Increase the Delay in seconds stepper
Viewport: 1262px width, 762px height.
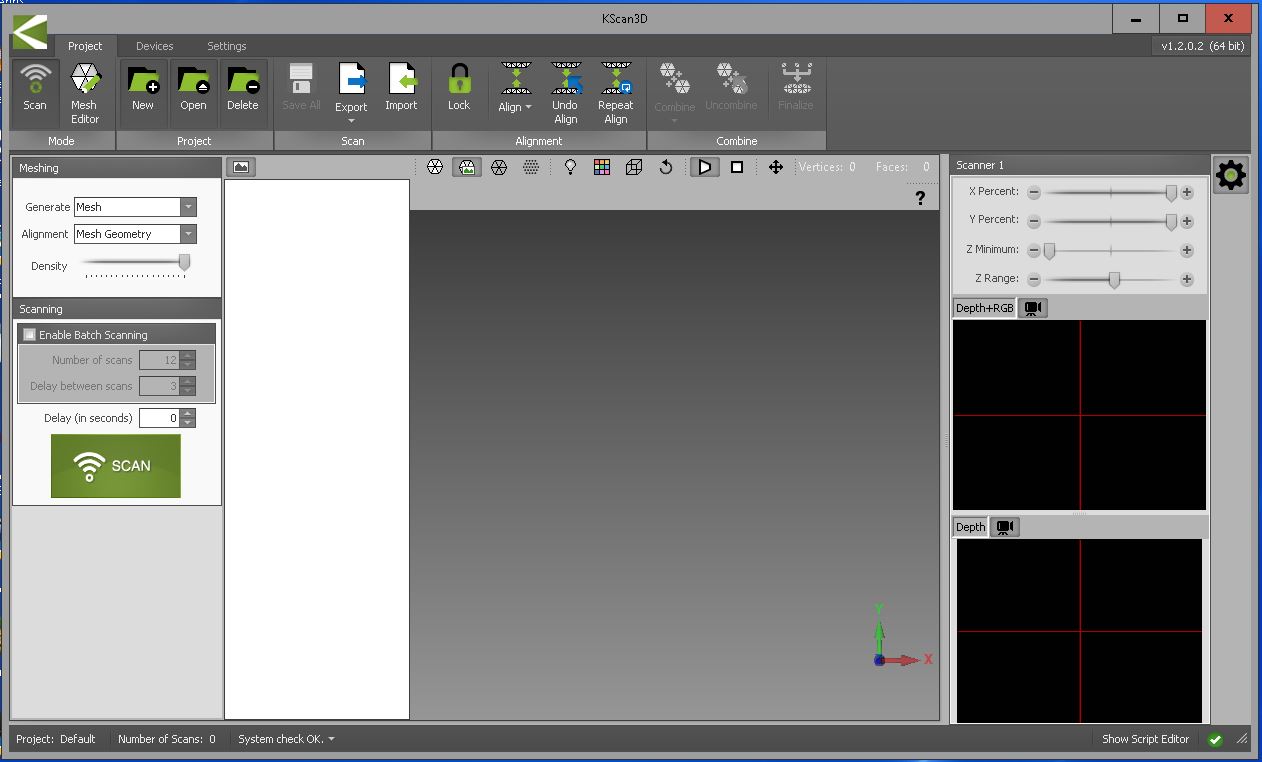[x=188, y=413]
